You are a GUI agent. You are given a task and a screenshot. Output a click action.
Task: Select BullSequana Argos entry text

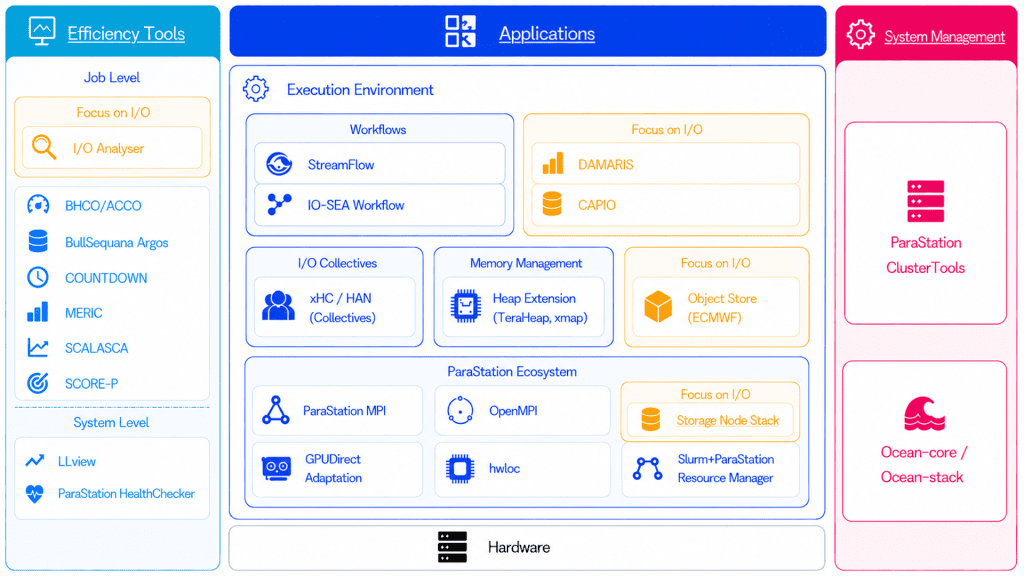pos(116,242)
